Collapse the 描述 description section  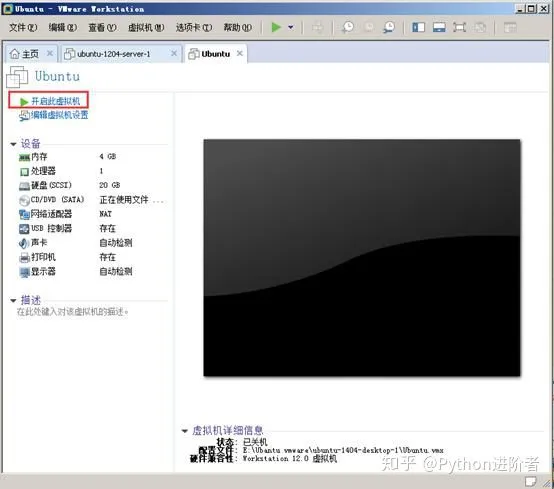point(13,301)
